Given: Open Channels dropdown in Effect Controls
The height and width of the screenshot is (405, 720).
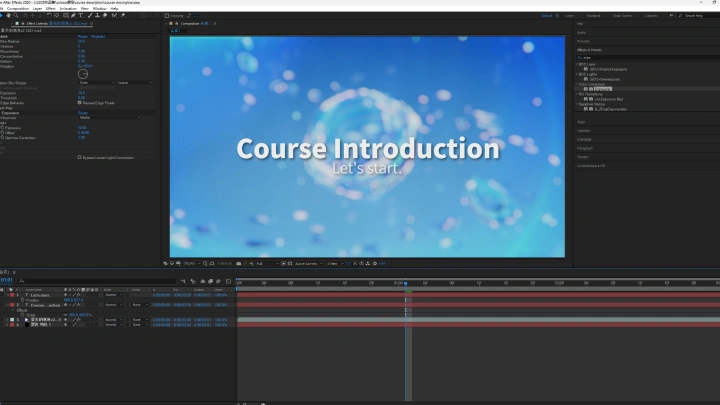Looking at the screenshot, I should (x=110, y=118).
